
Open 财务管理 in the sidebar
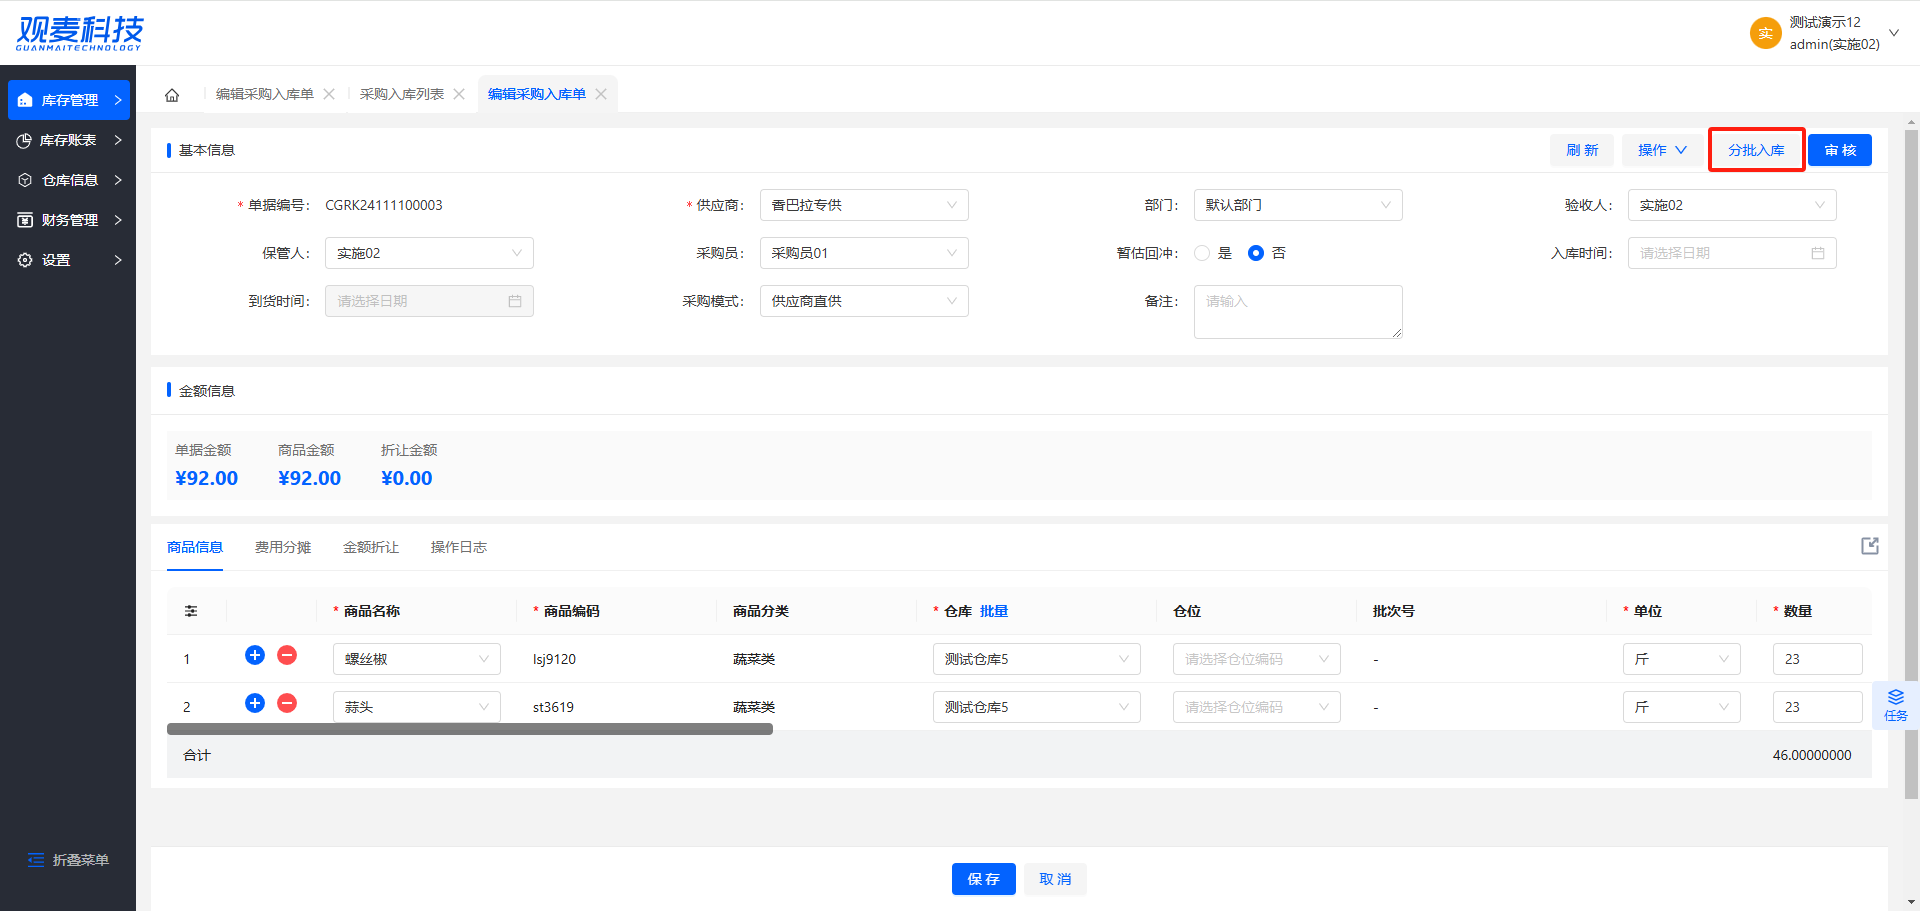coord(69,220)
